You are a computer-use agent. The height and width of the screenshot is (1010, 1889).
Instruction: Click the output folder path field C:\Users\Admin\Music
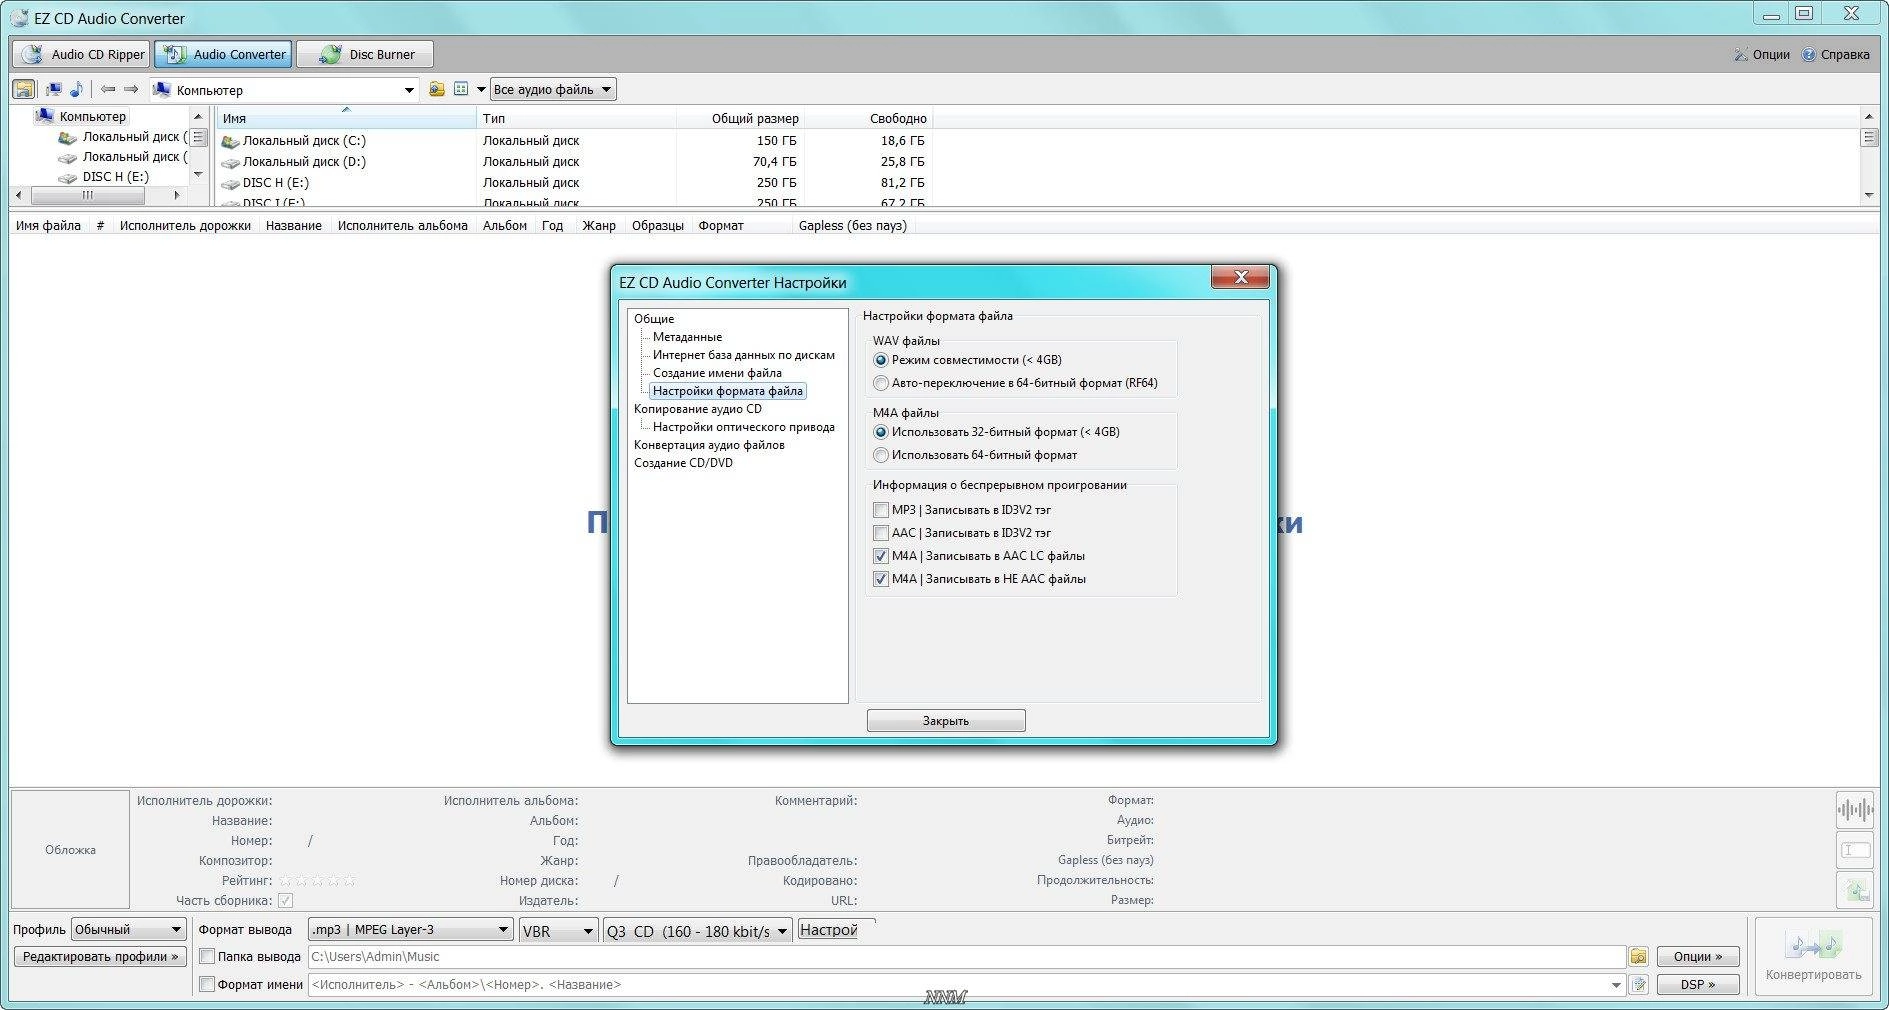coord(967,956)
